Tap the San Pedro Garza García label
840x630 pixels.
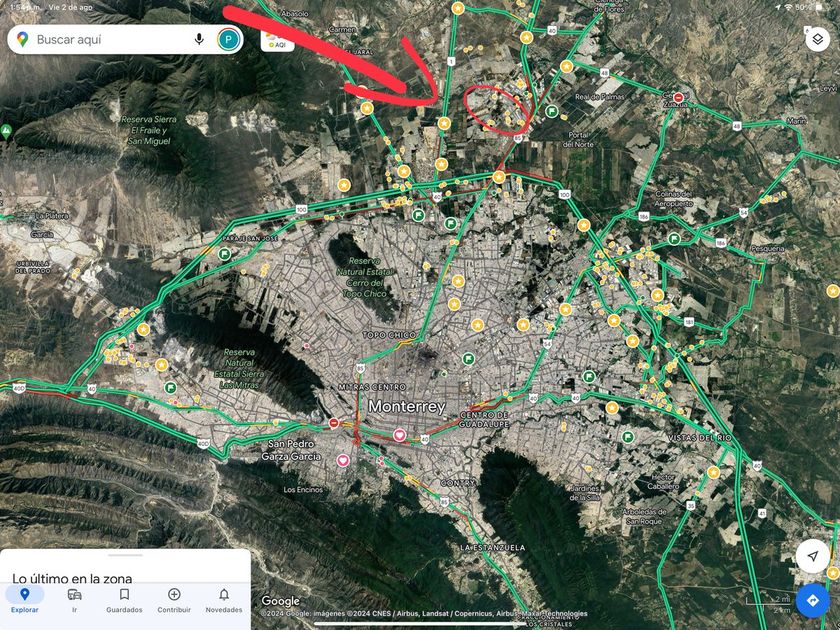tap(291, 450)
